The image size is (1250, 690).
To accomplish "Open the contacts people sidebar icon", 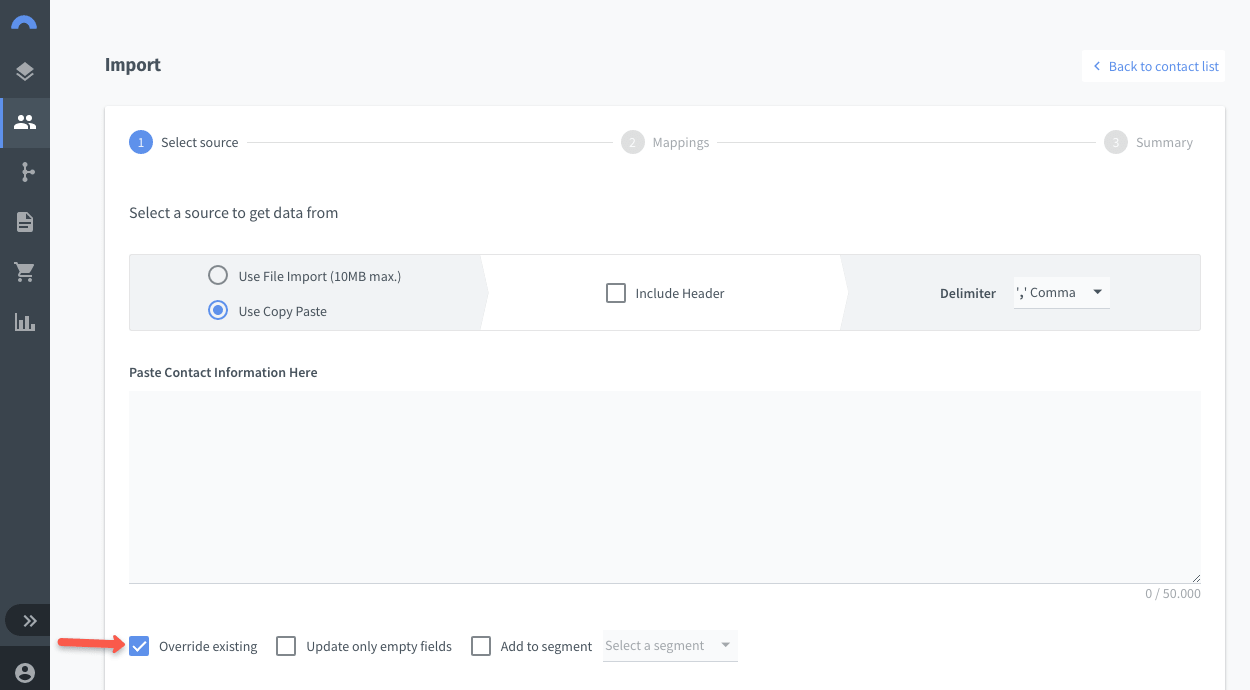I will point(25,122).
